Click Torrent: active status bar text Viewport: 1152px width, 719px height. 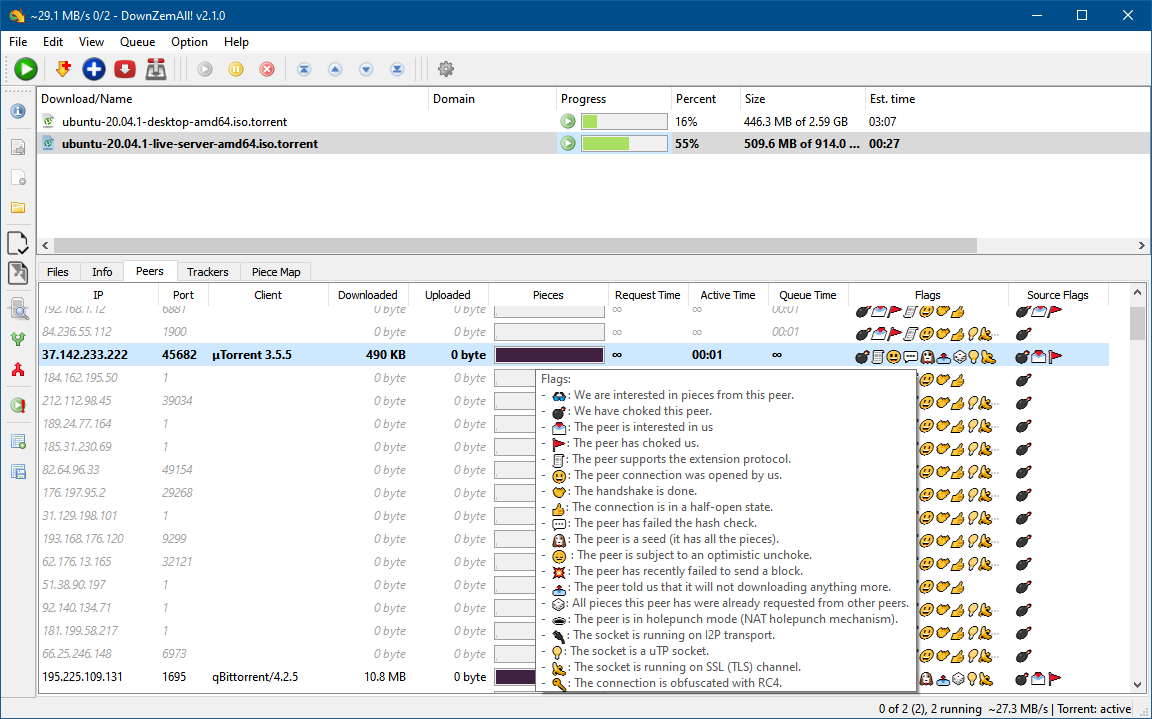[1094, 709]
